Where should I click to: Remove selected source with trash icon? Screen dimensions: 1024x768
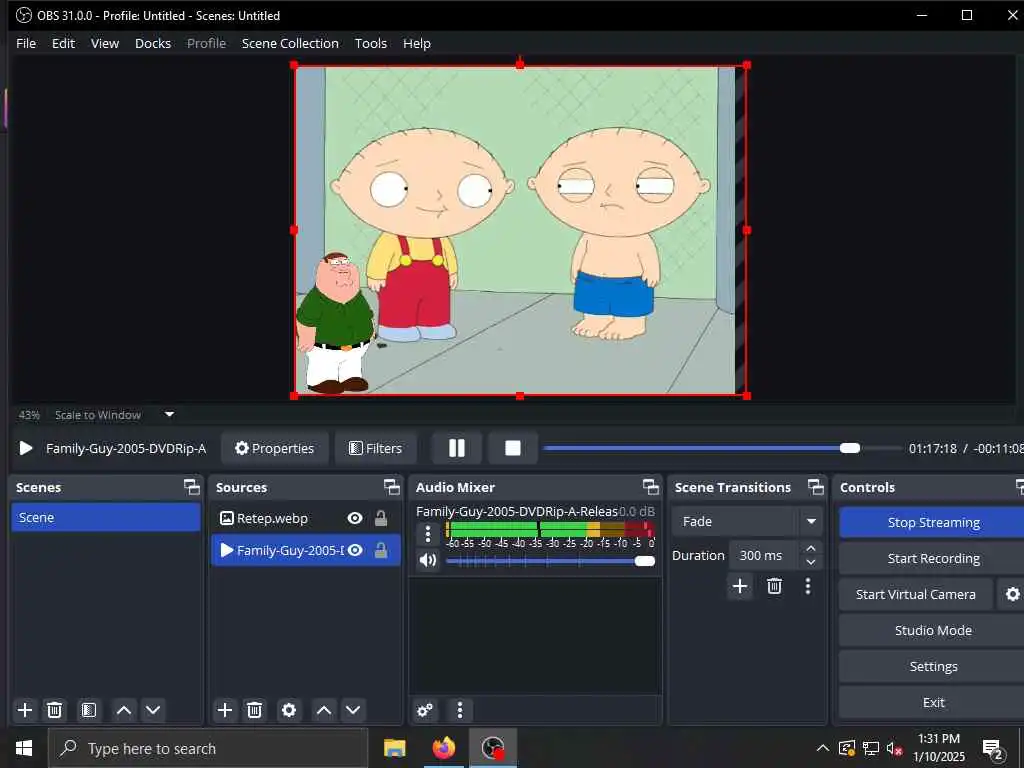[254, 710]
